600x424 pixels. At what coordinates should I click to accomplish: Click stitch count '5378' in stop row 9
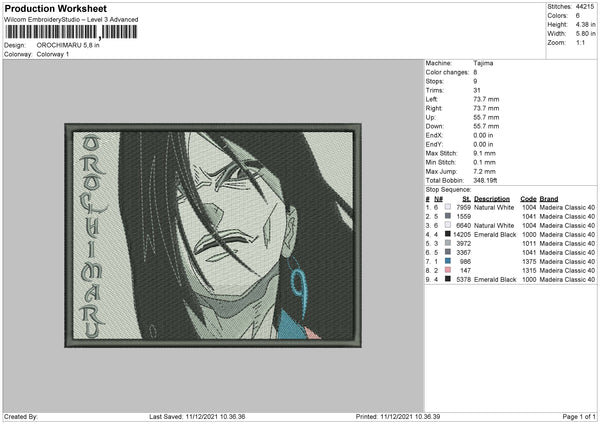(x=463, y=280)
